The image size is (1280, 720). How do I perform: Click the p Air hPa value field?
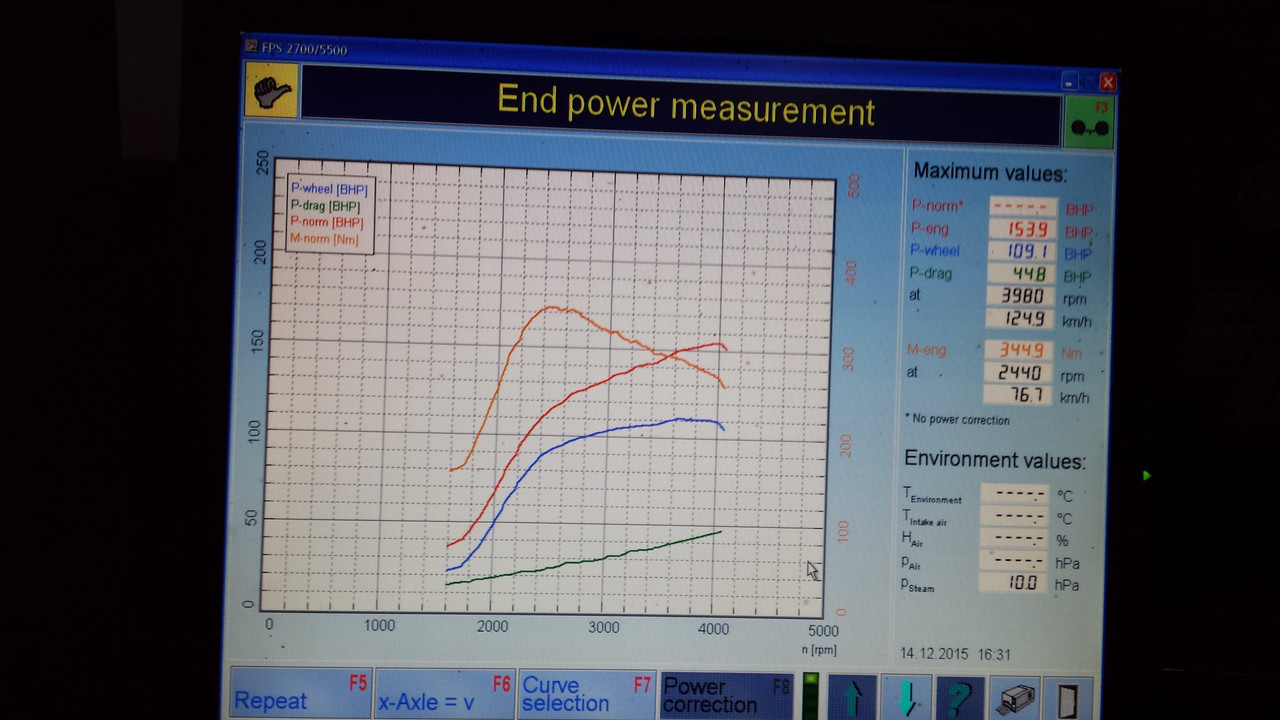tap(1014, 561)
